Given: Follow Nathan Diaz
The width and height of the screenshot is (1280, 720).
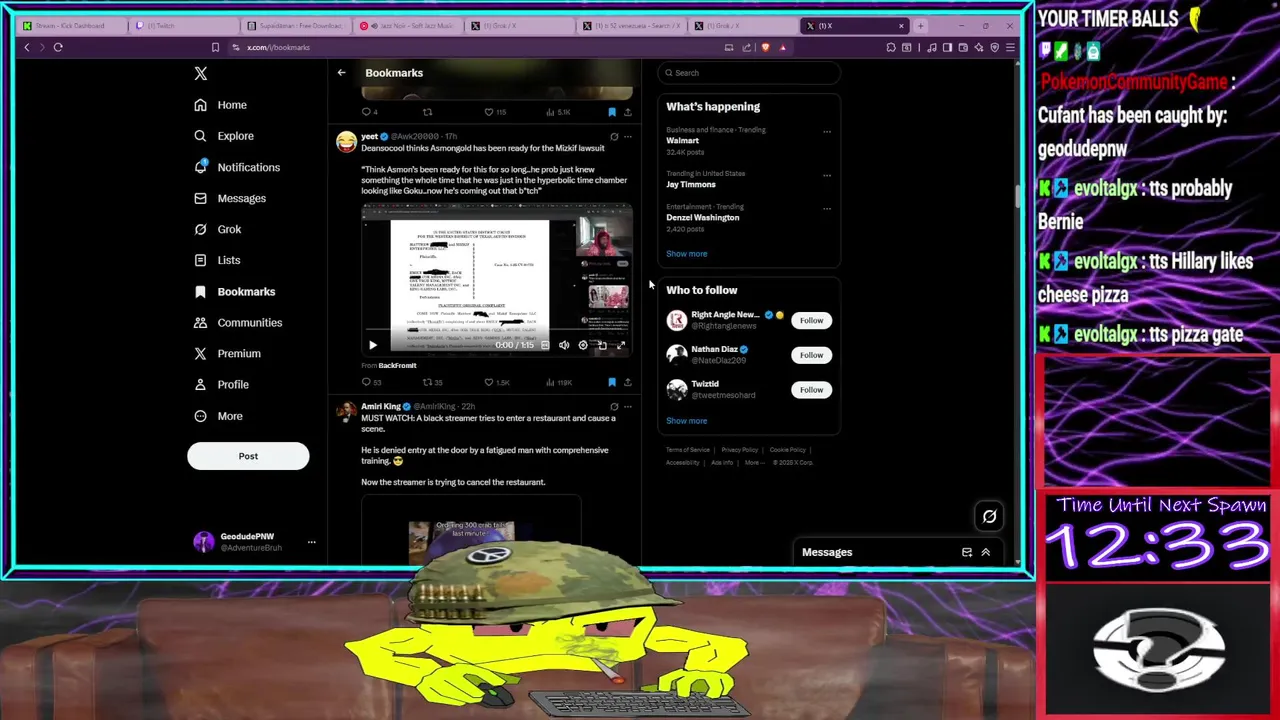Looking at the screenshot, I should point(811,355).
